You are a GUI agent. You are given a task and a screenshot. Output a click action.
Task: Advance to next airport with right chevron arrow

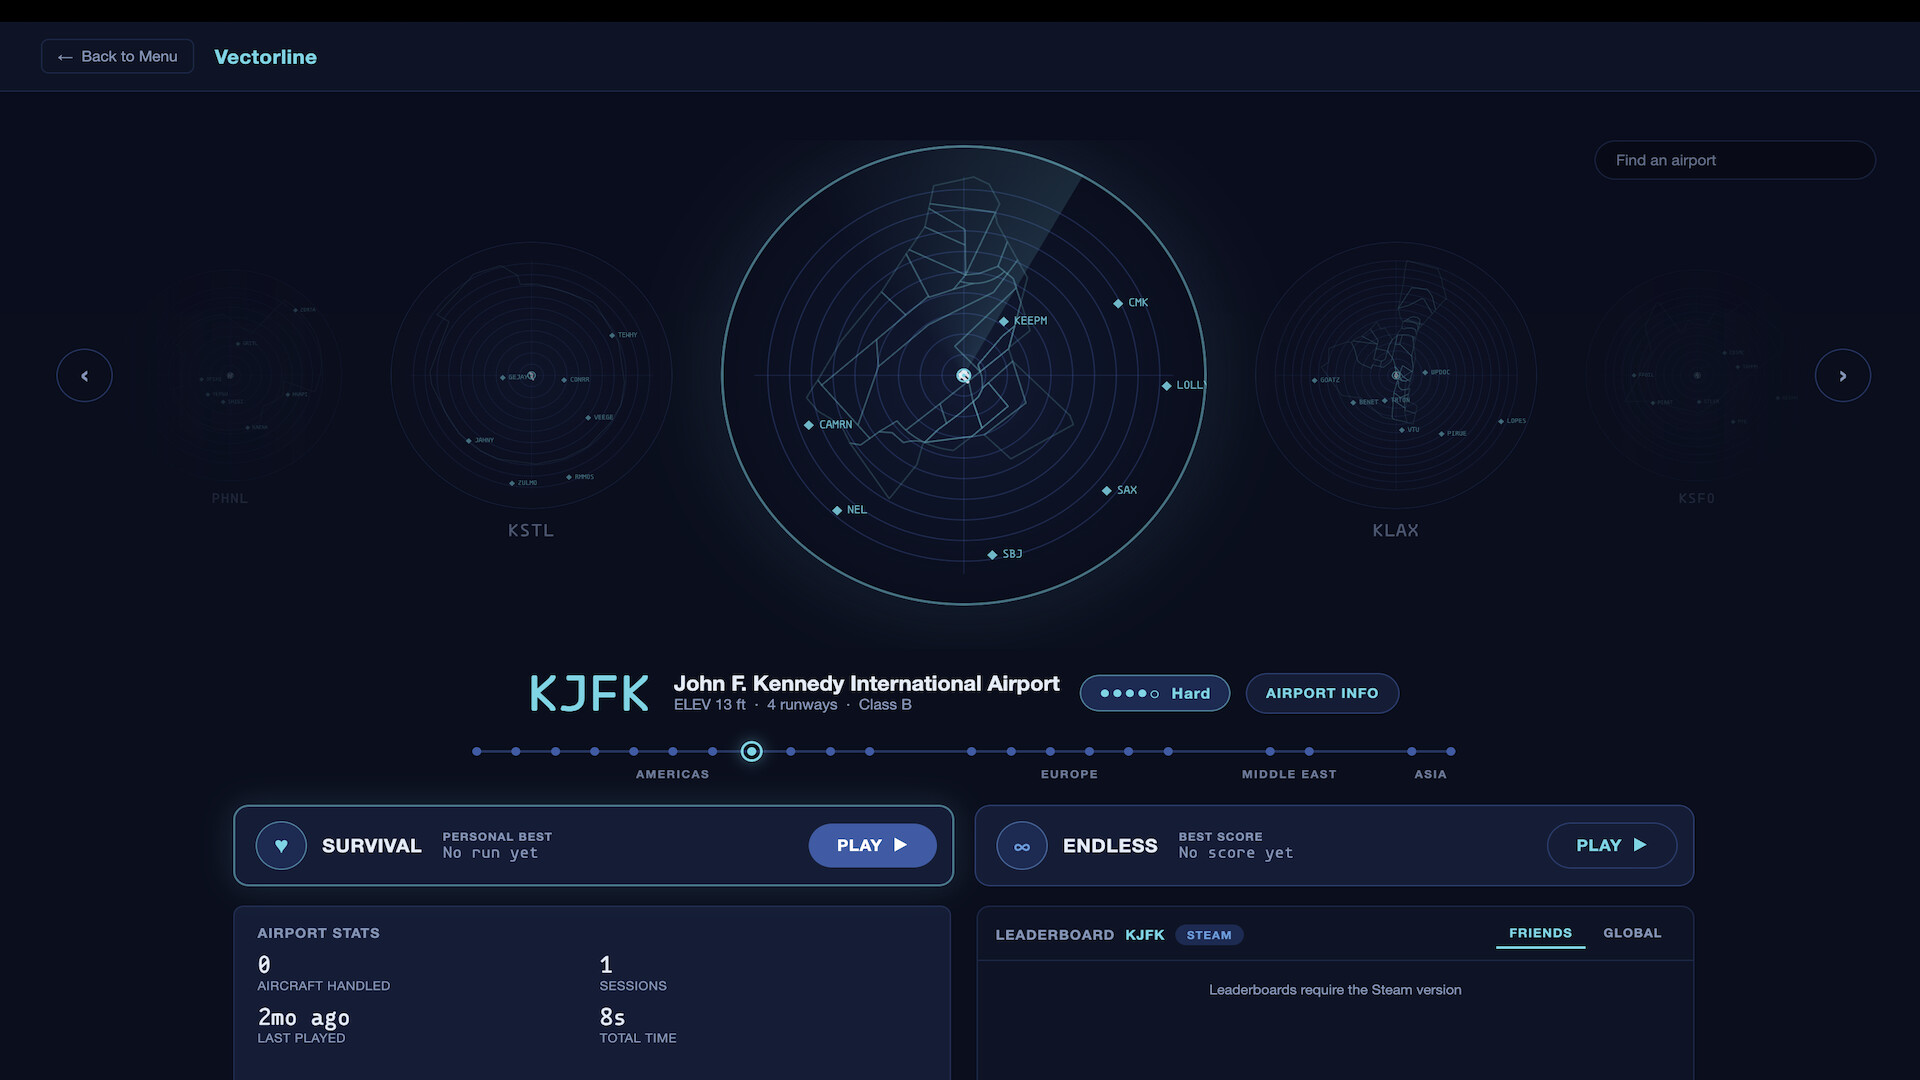pyautogui.click(x=1842, y=376)
